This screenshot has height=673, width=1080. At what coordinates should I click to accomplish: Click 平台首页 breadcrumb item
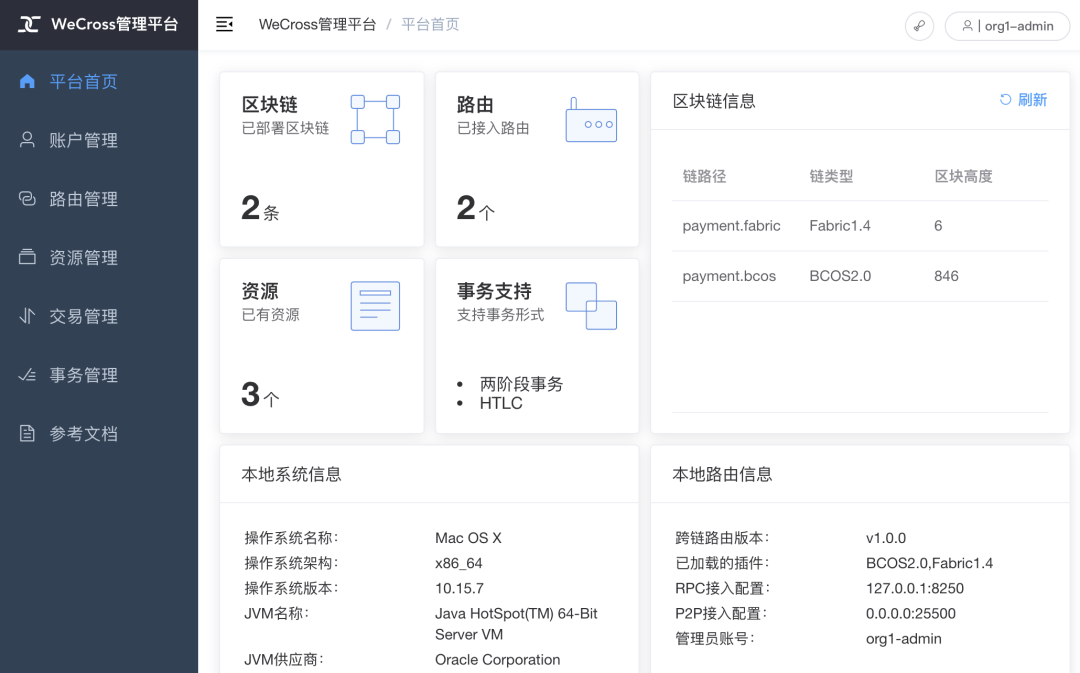[x=430, y=25]
